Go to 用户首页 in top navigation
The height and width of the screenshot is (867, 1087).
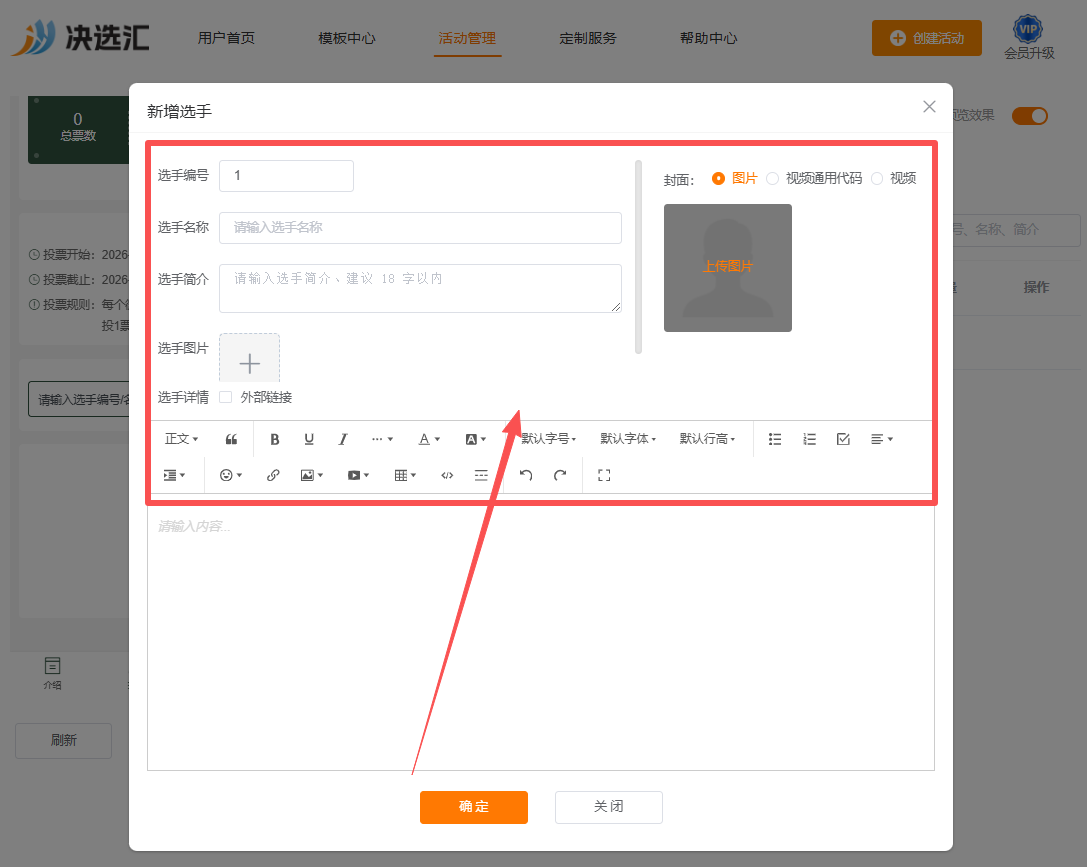pyautogui.click(x=226, y=38)
